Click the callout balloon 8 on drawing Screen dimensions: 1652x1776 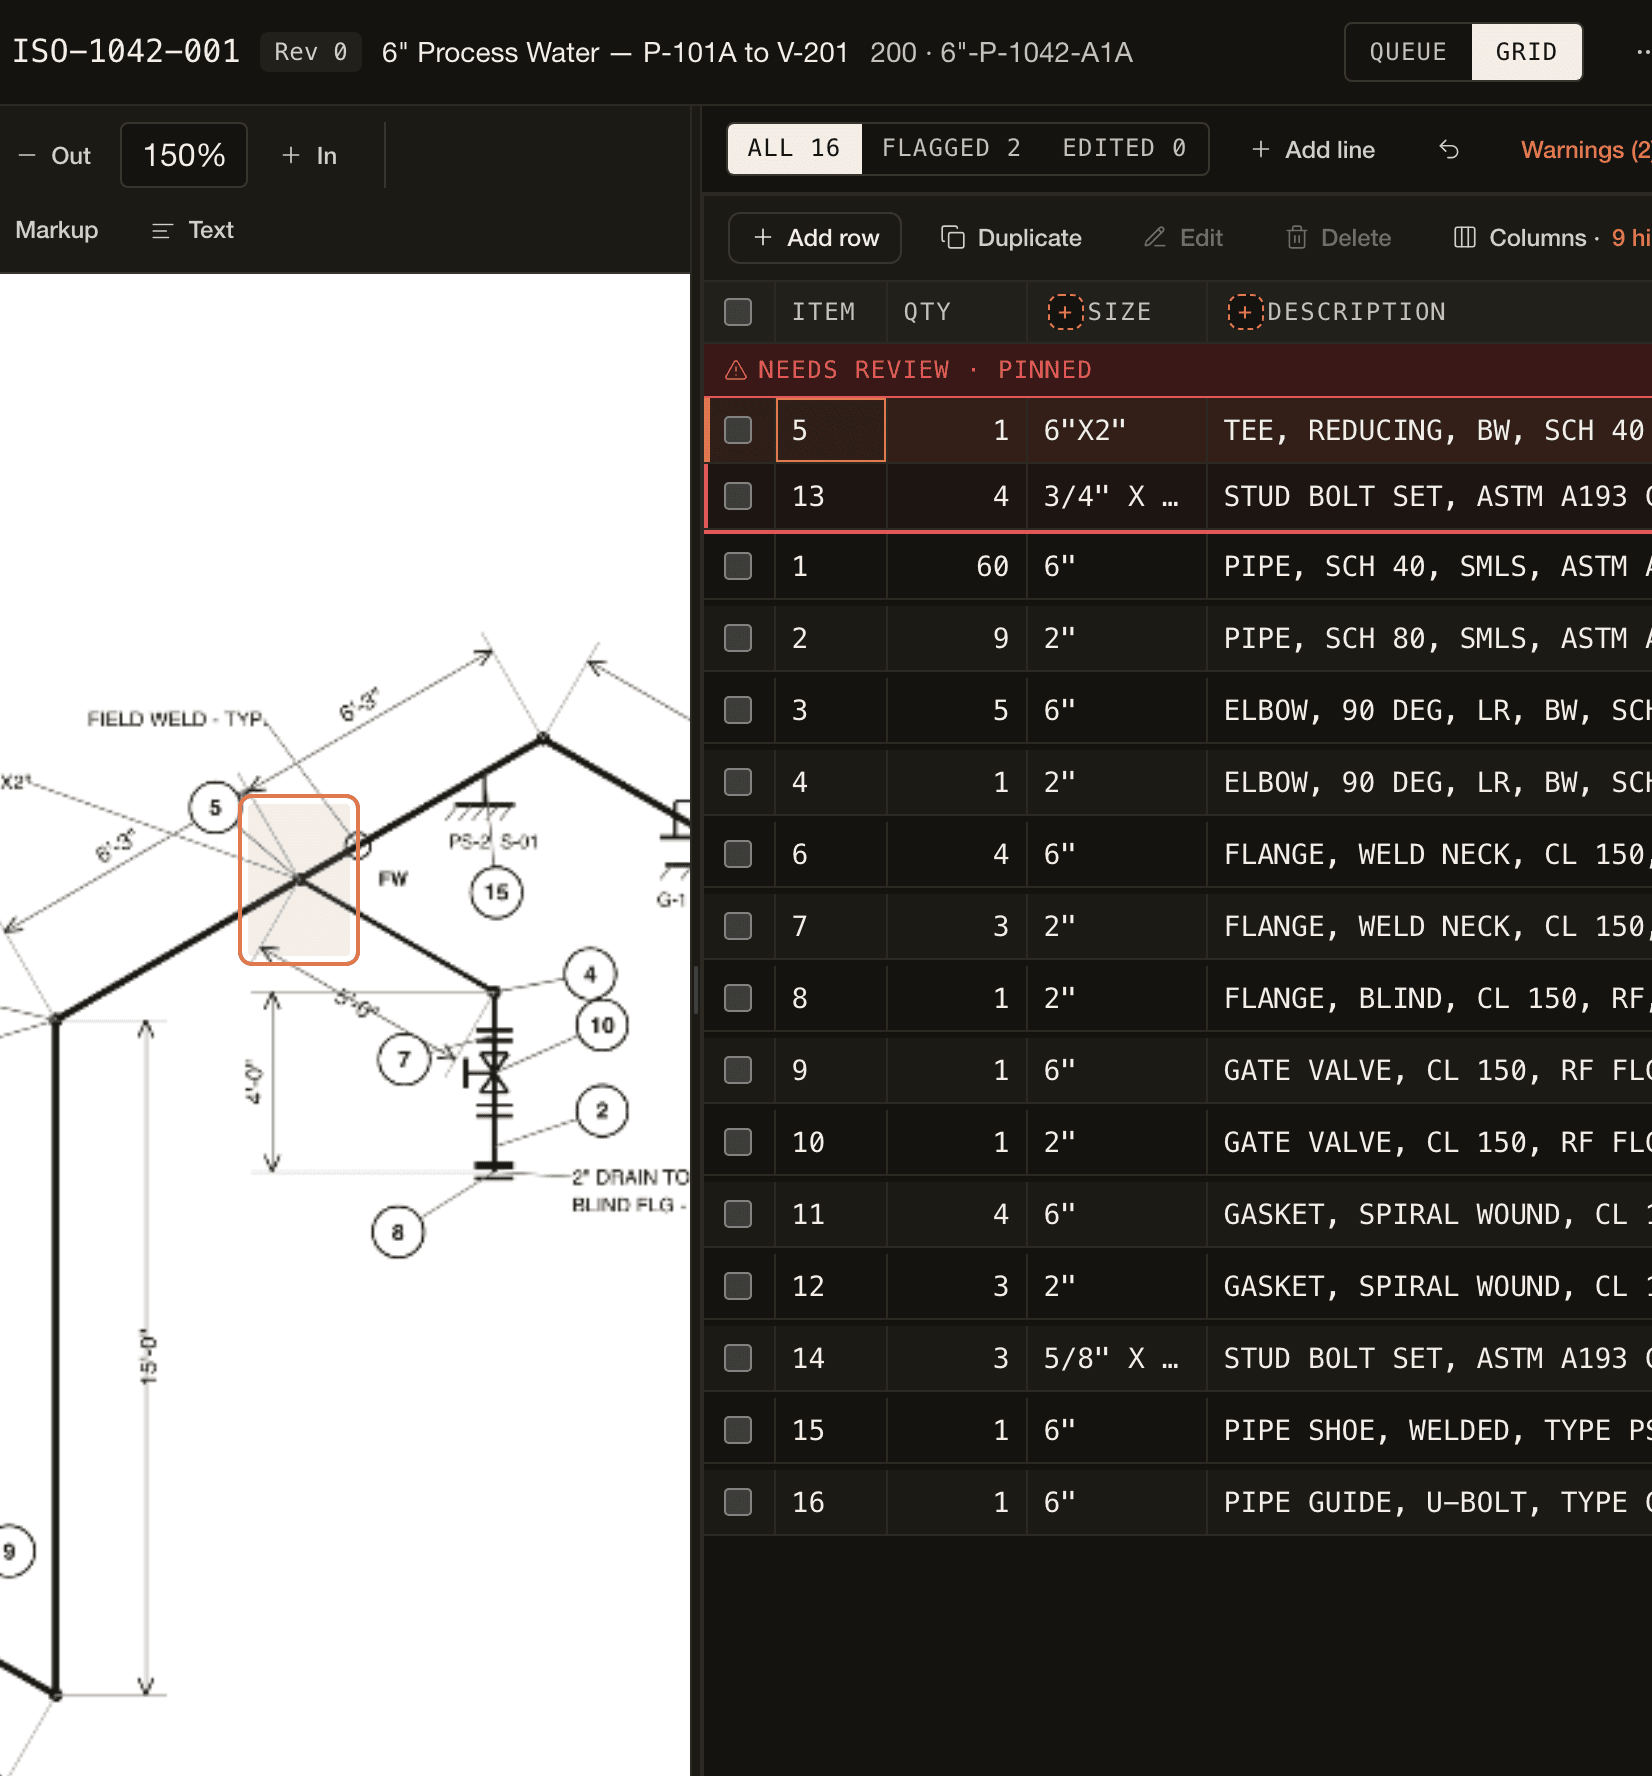[398, 1232]
